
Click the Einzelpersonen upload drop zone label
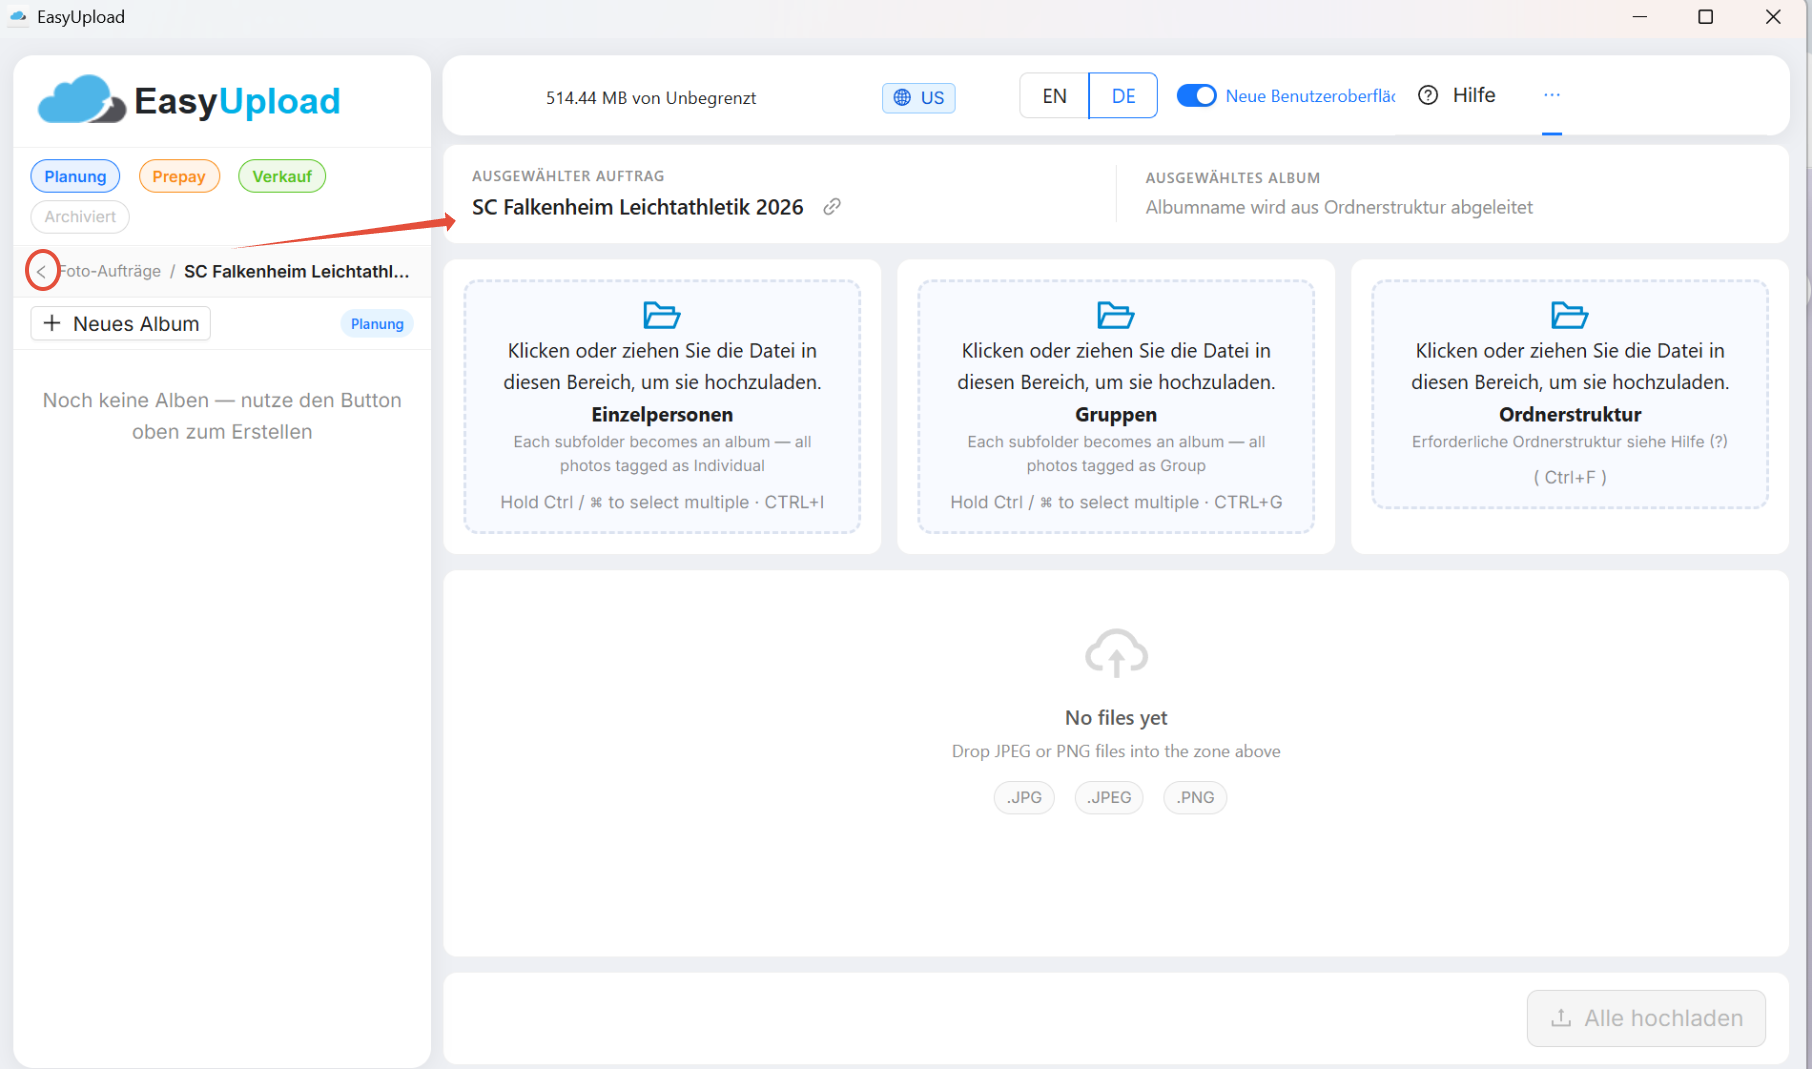pos(662,414)
